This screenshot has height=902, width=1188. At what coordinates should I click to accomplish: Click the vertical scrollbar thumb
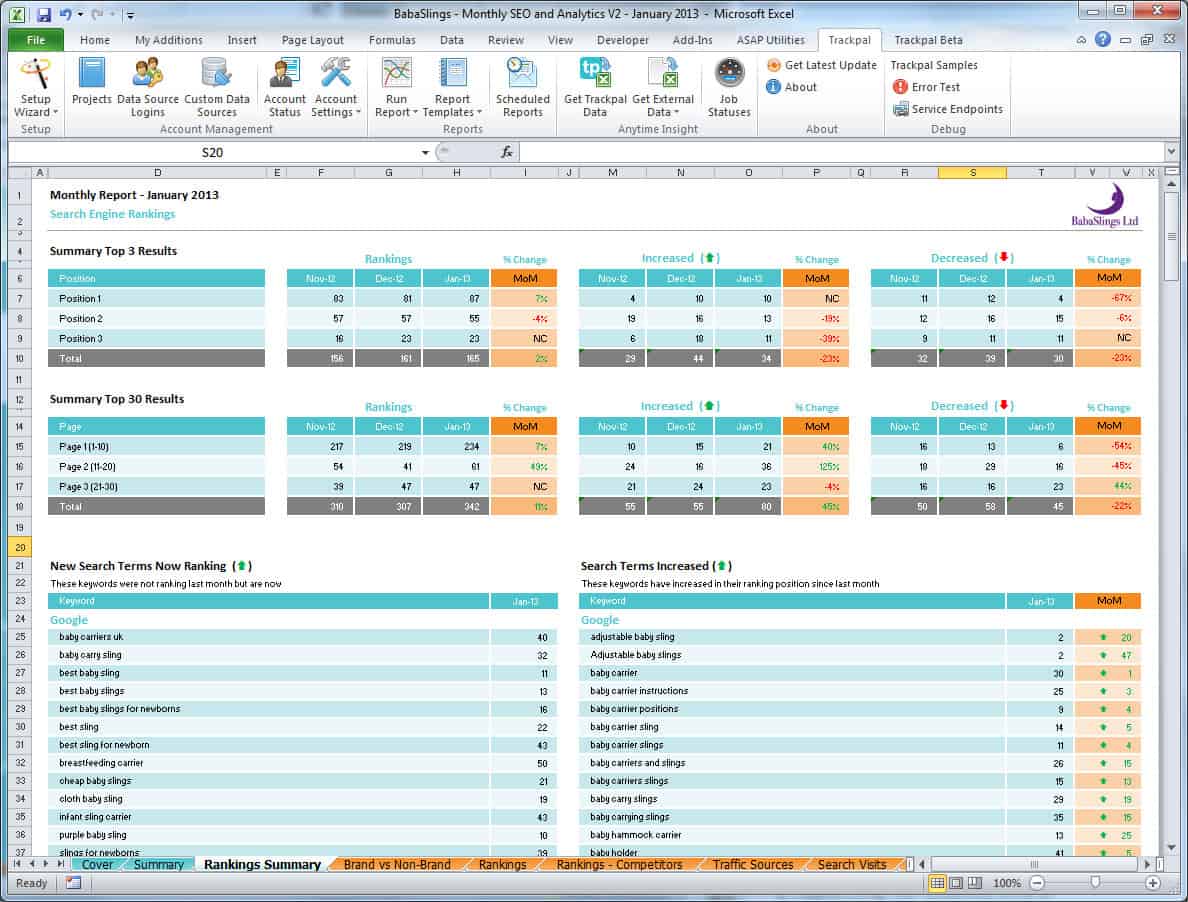1171,236
